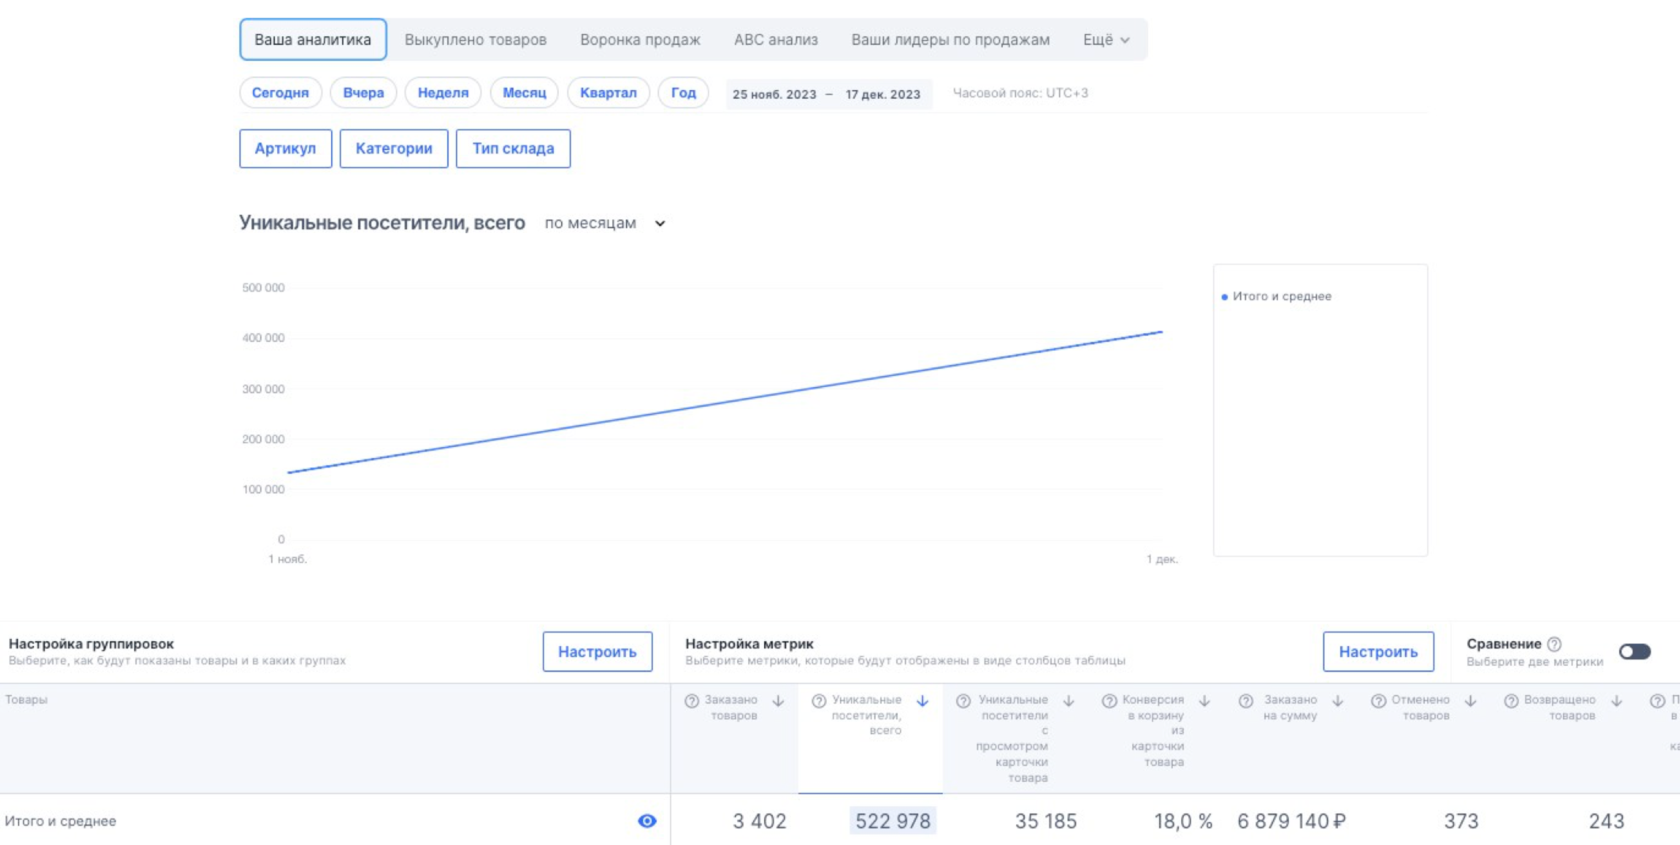Viewport: 1680px width, 845px height.
Task: Sort by Заказано на сумму arrow
Action: [1338, 701]
